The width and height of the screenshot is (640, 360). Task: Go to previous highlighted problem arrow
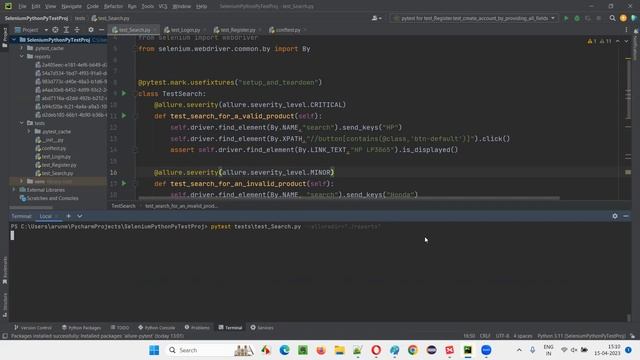click(618, 41)
